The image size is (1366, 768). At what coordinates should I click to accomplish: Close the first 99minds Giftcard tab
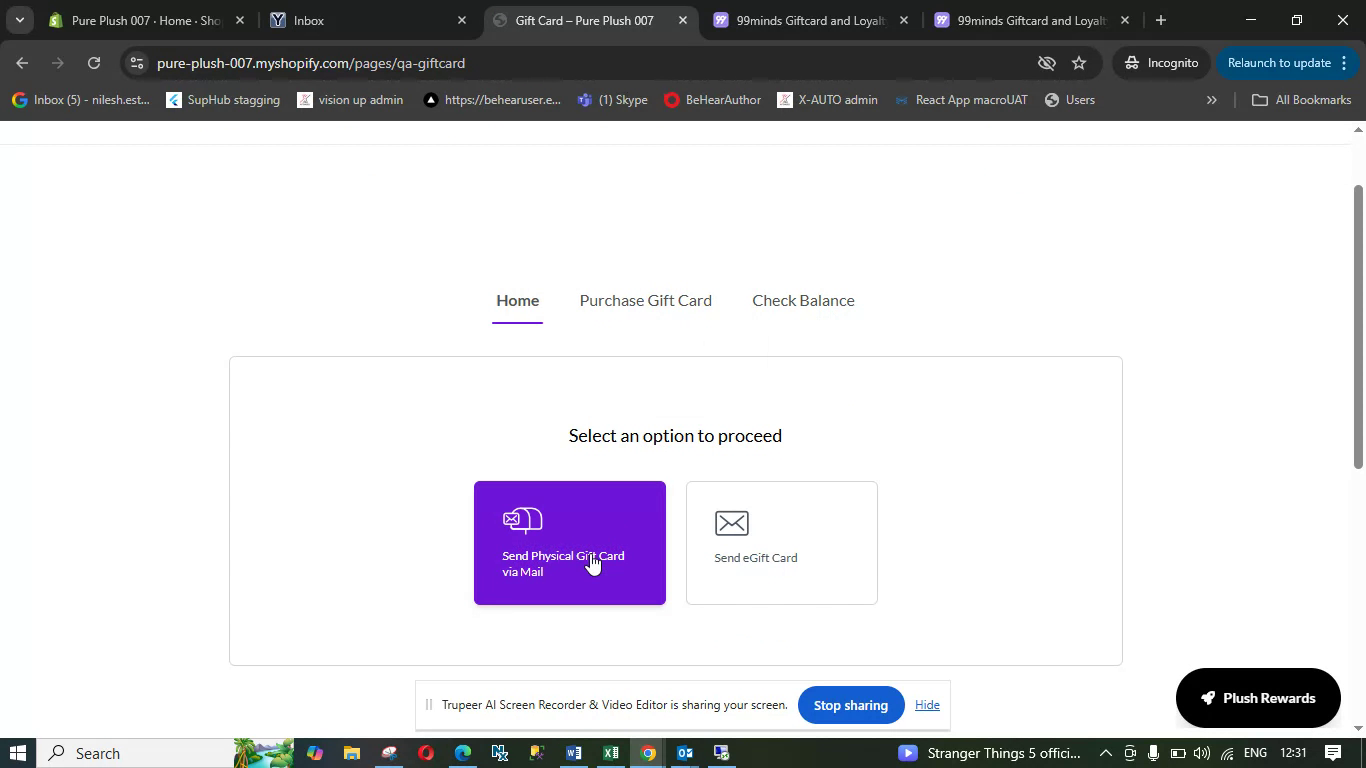pyautogui.click(x=903, y=20)
